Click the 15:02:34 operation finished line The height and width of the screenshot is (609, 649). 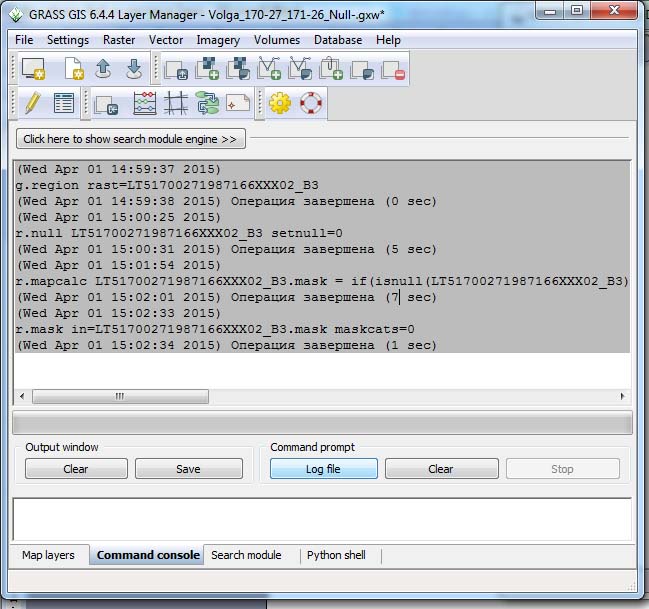click(x=227, y=345)
